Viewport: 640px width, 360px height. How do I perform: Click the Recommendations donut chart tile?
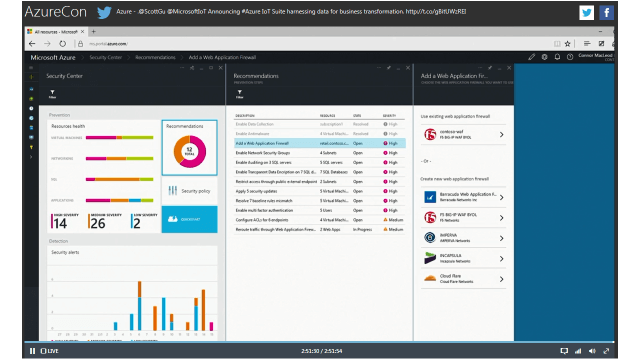[x=189, y=148]
